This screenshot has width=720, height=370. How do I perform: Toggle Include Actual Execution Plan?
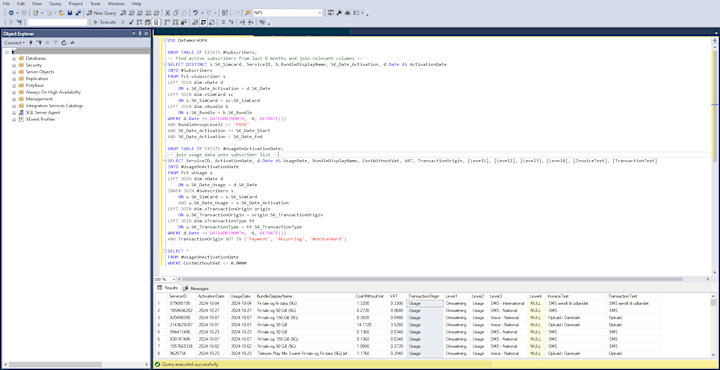click(x=167, y=22)
